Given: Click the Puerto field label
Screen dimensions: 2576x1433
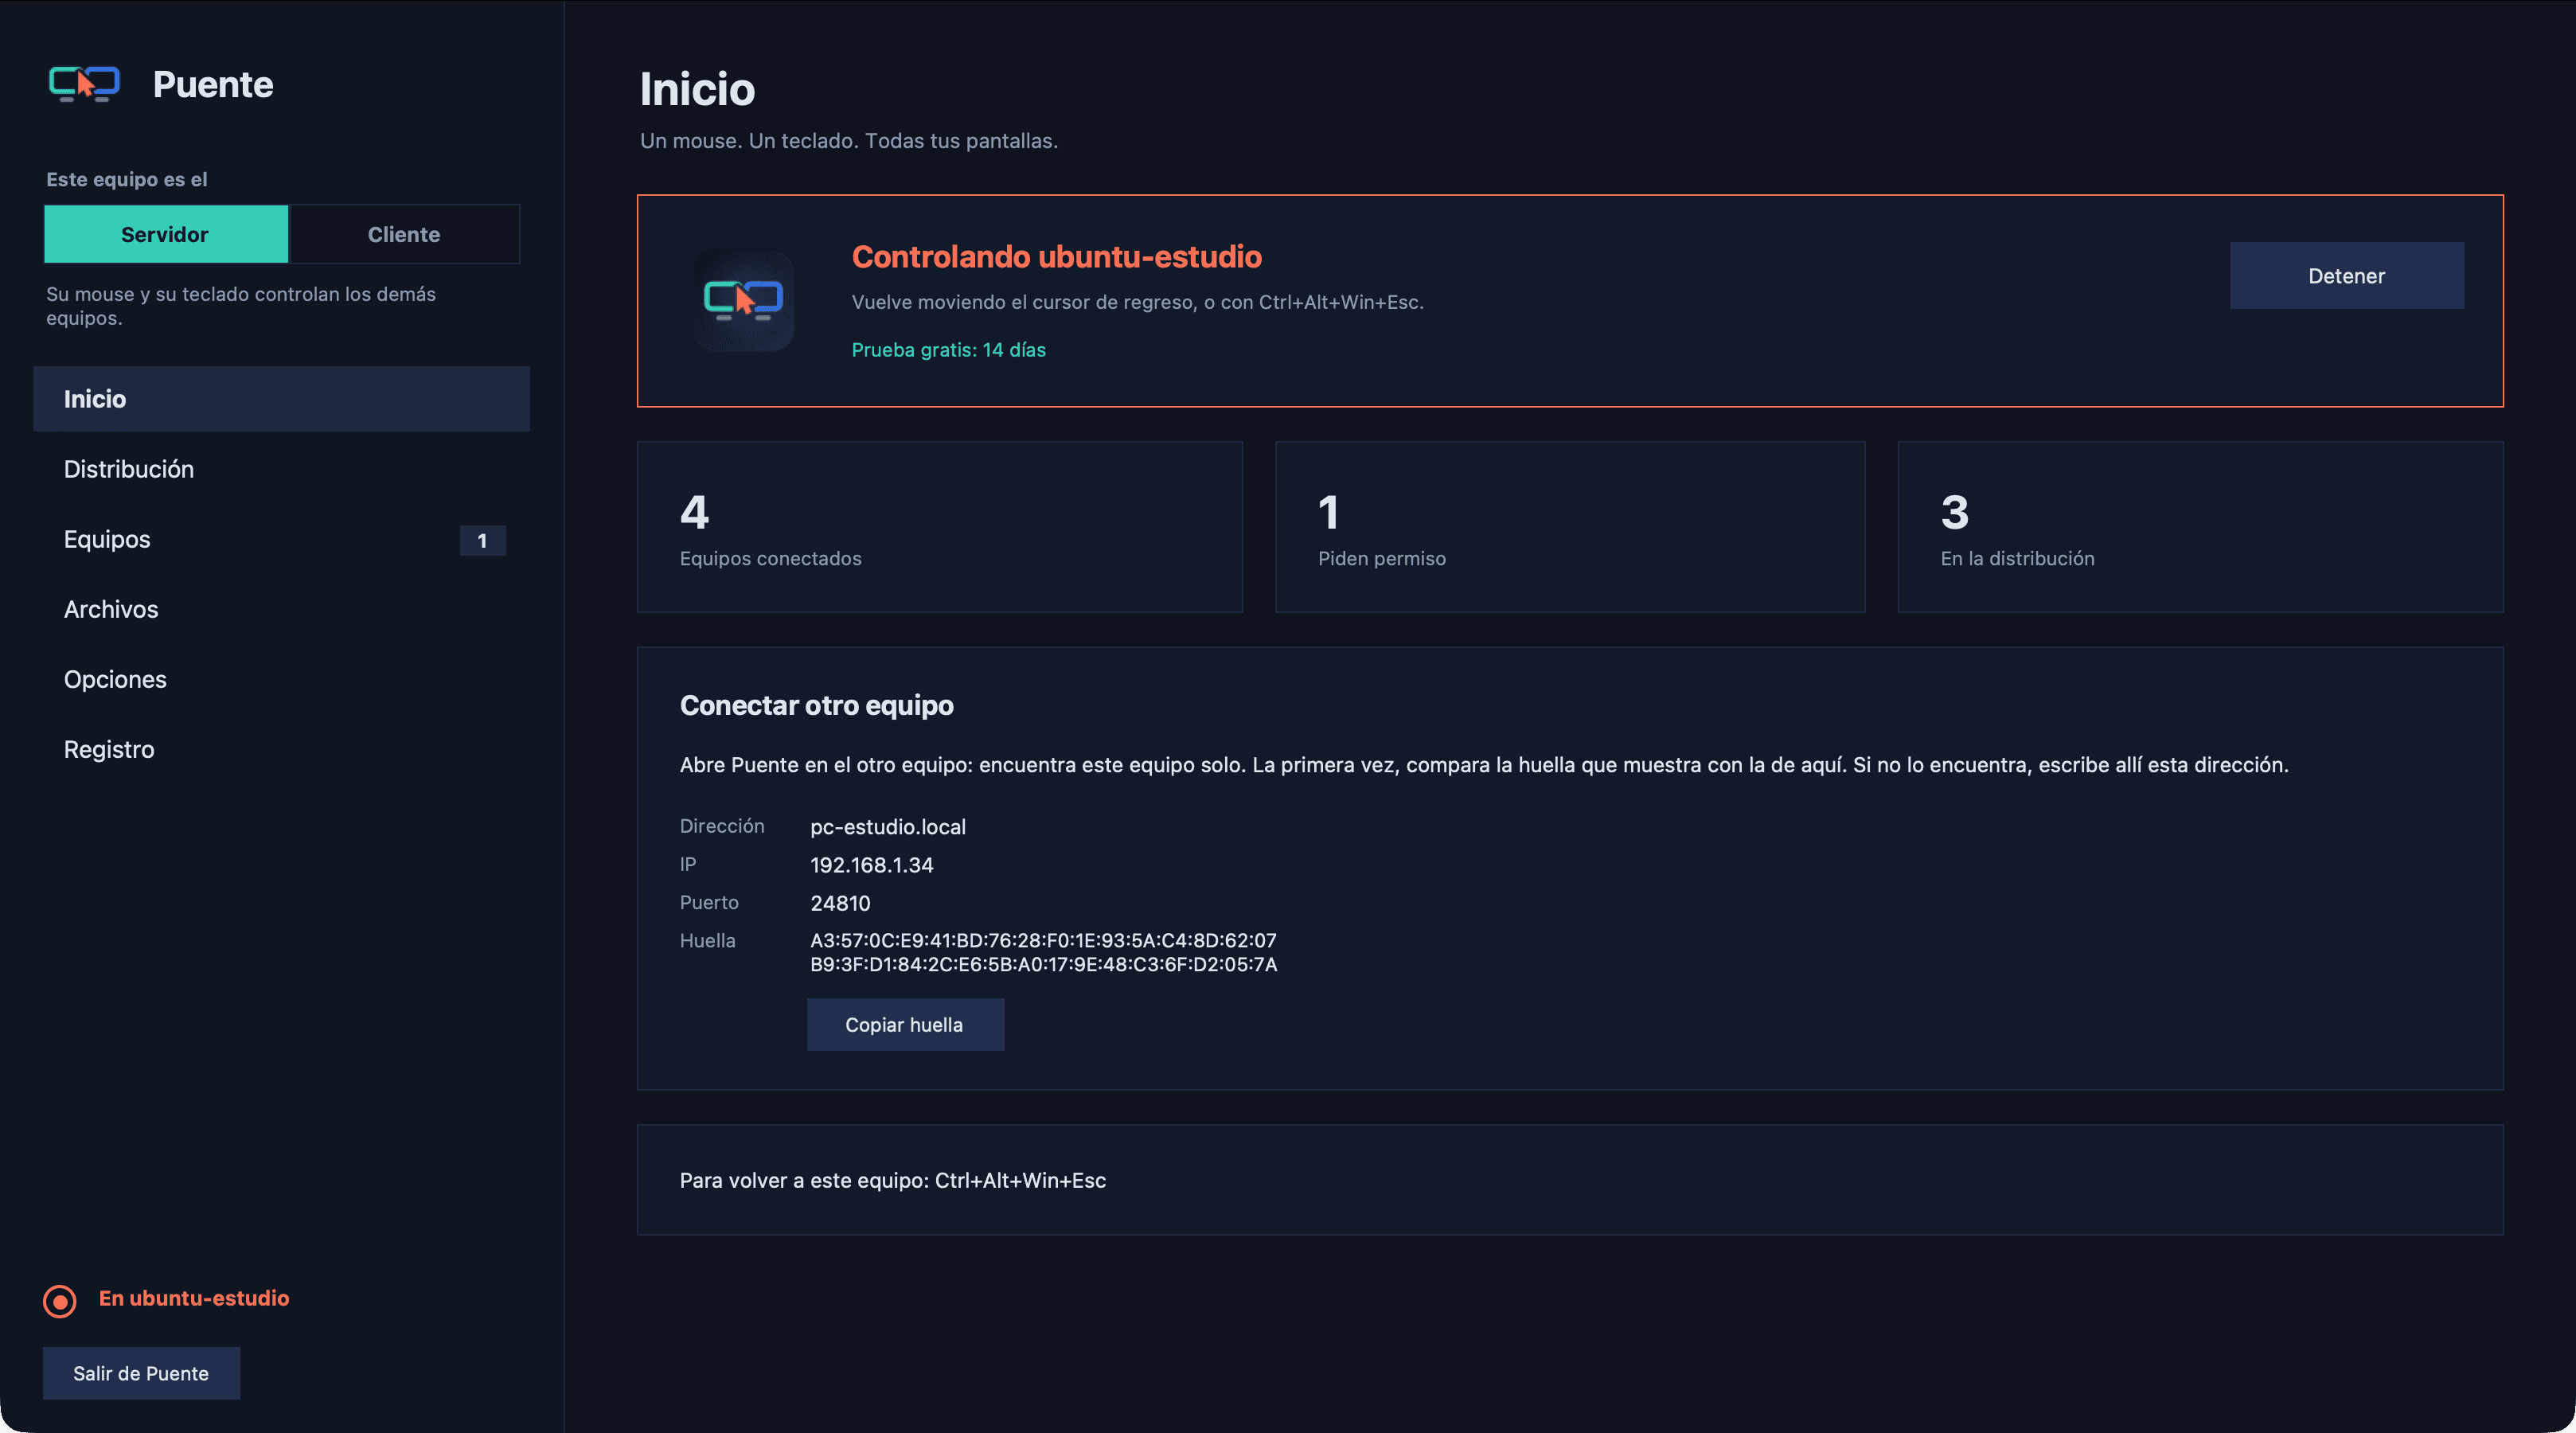Looking at the screenshot, I should tap(709, 902).
